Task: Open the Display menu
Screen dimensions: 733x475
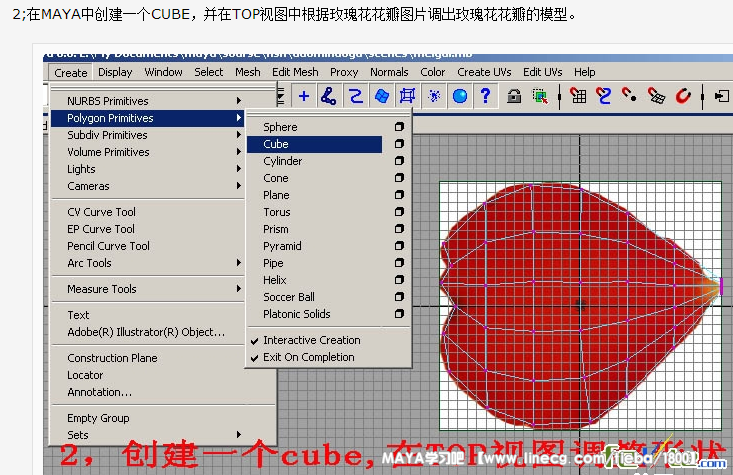Action: 115,72
